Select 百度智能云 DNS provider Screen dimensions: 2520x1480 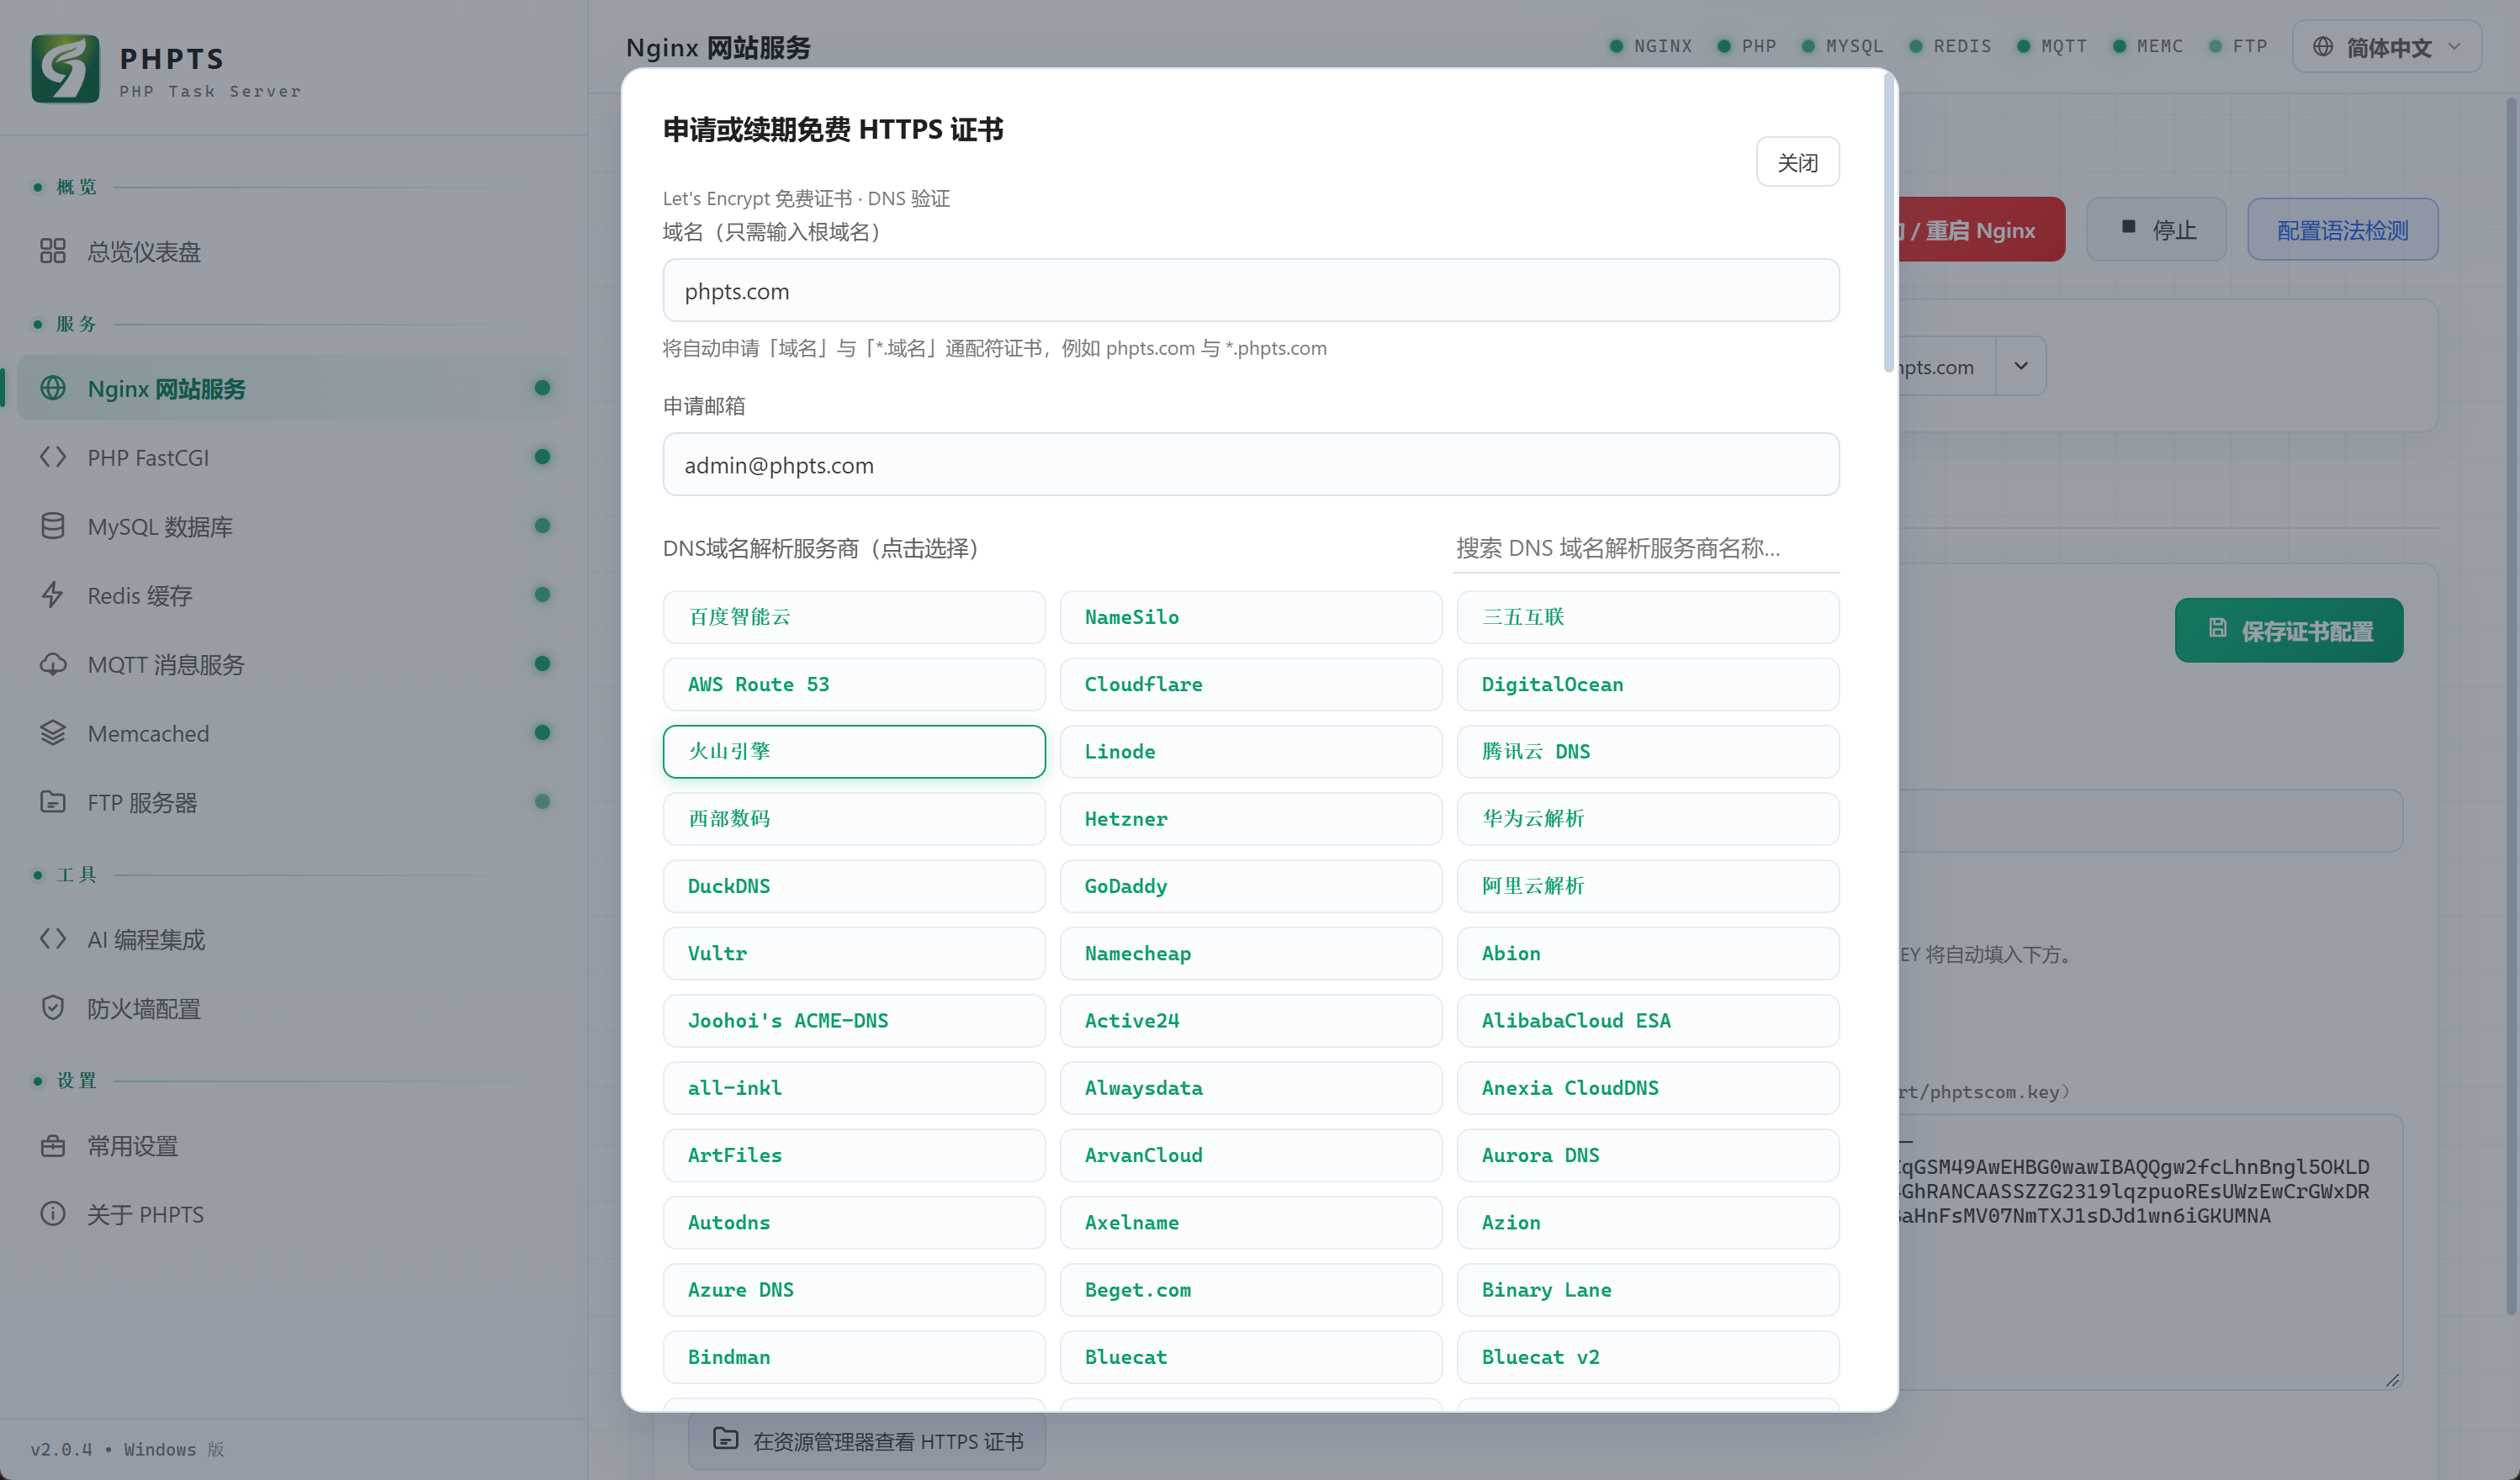(x=854, y=617)
